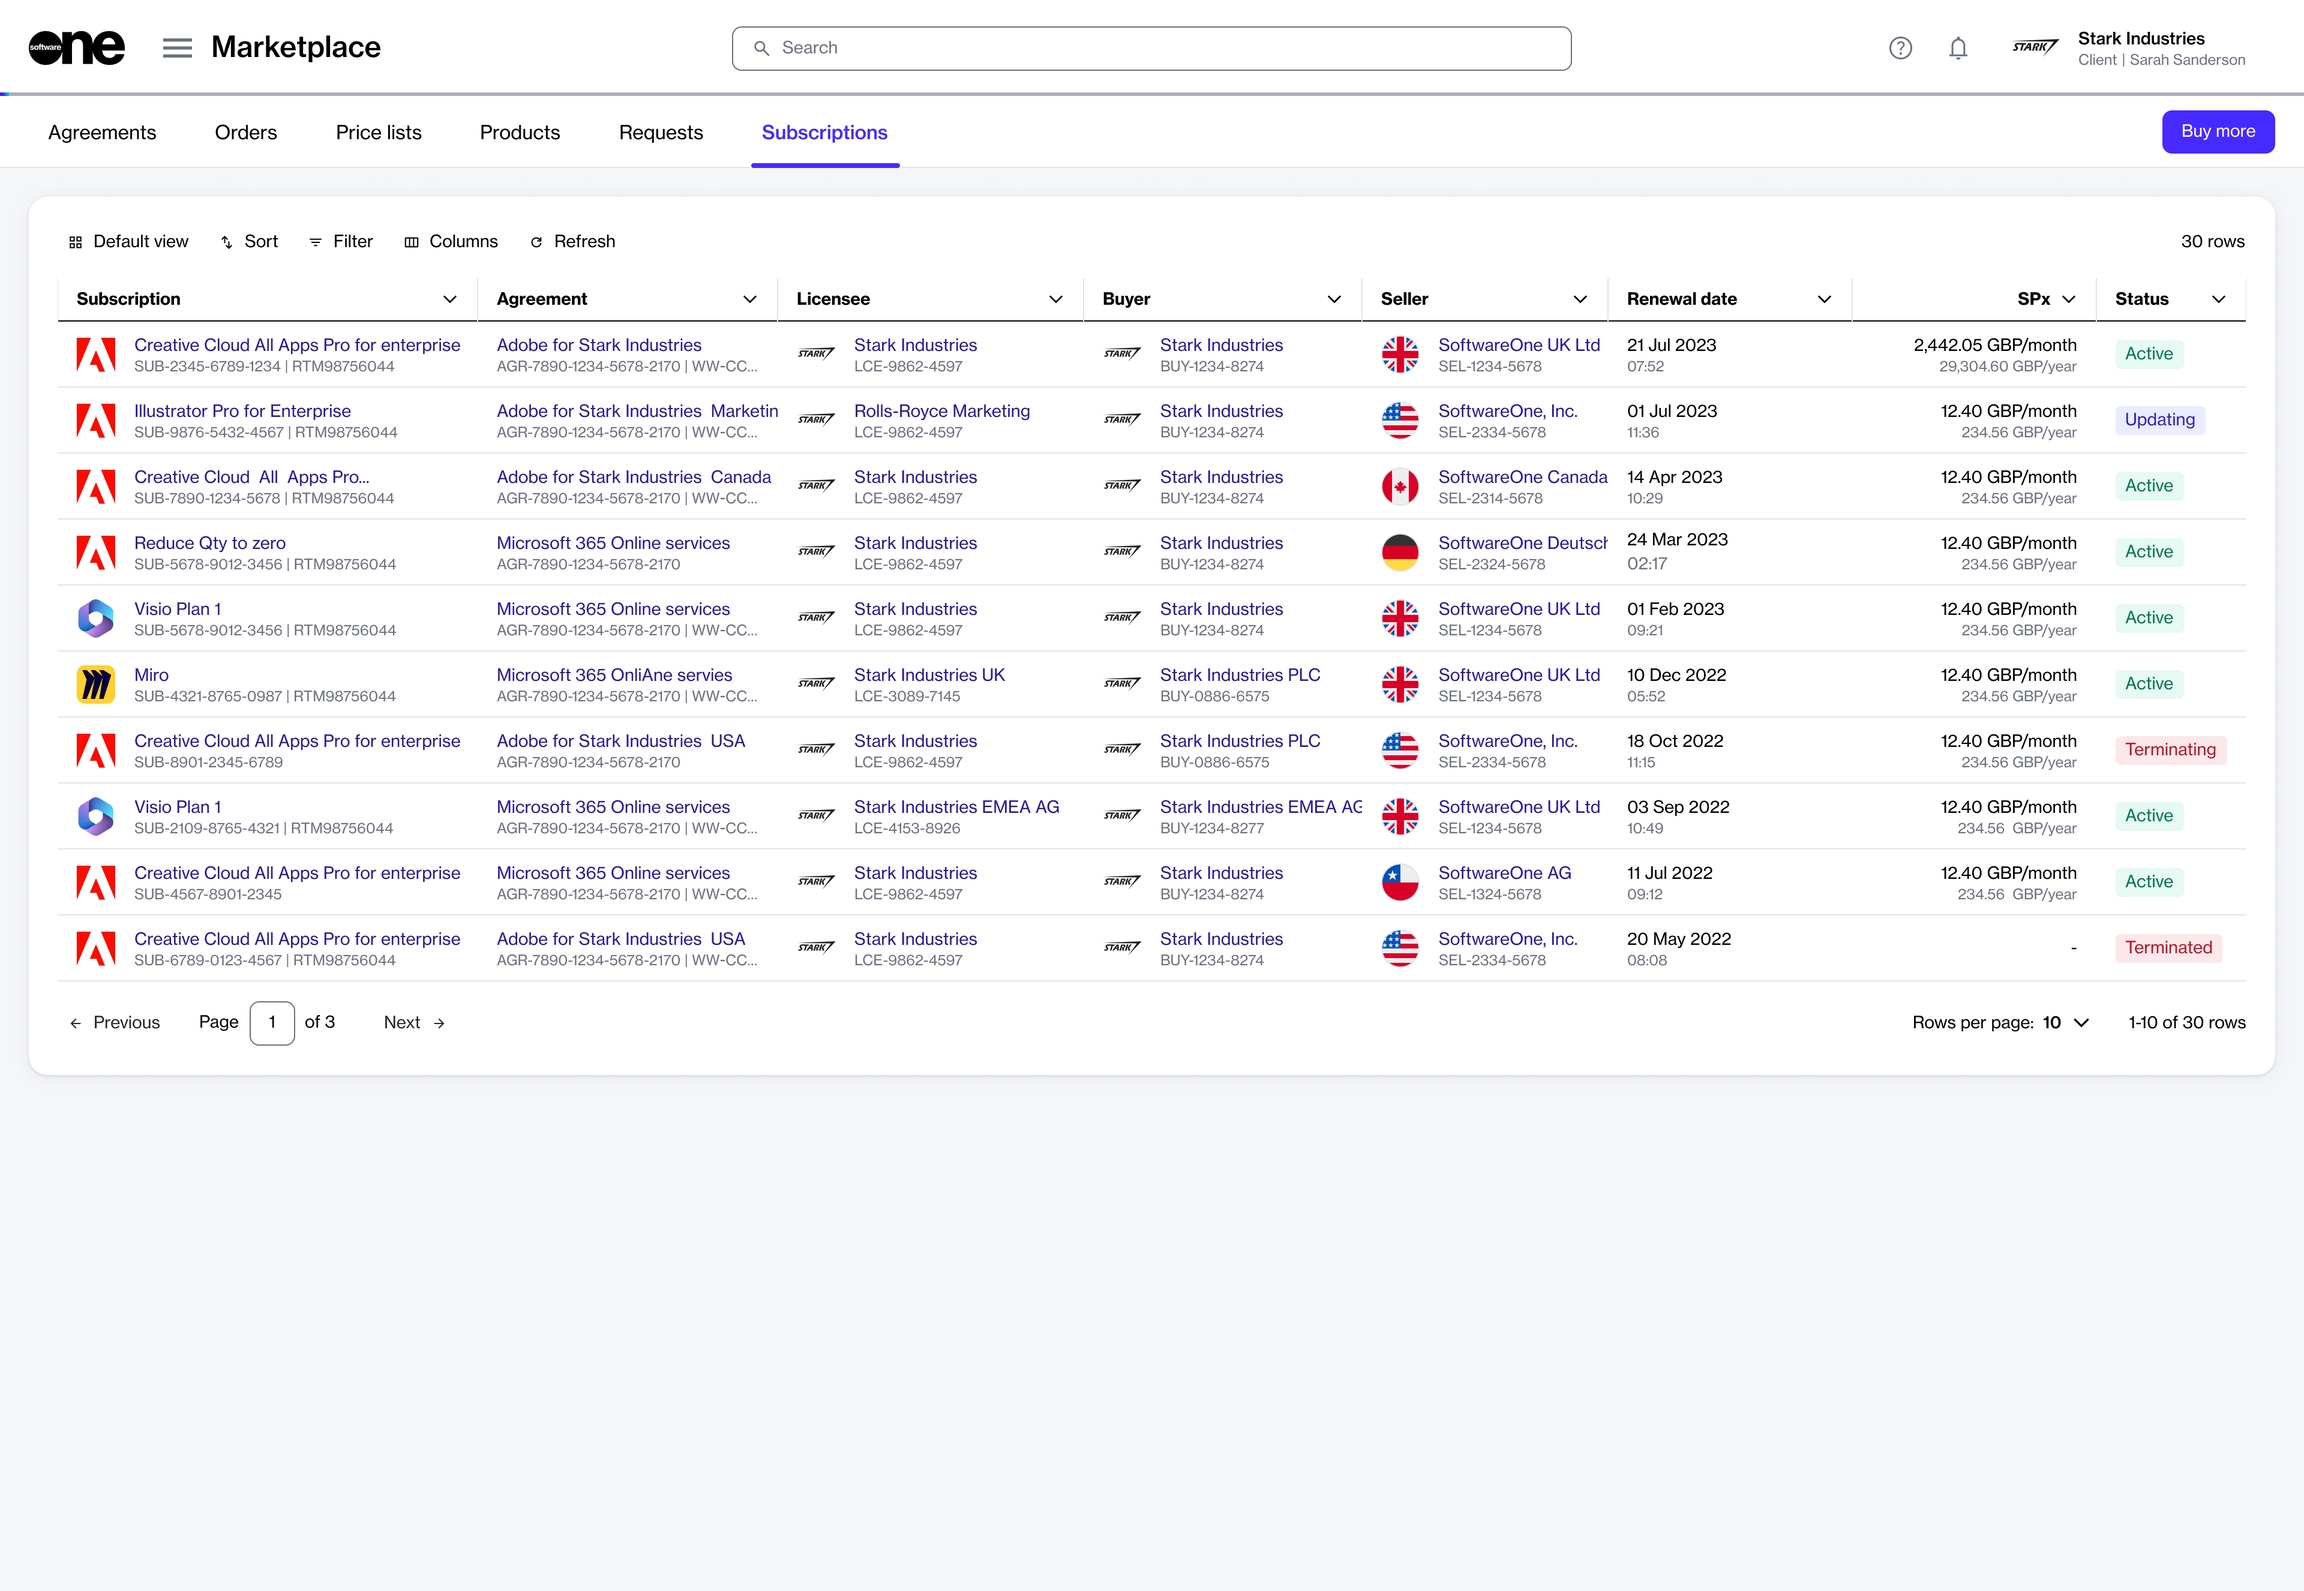This screenshot has height=1591, width=2304.
Task: Open the hamburger navigation menu
Action: pos(177,48)
